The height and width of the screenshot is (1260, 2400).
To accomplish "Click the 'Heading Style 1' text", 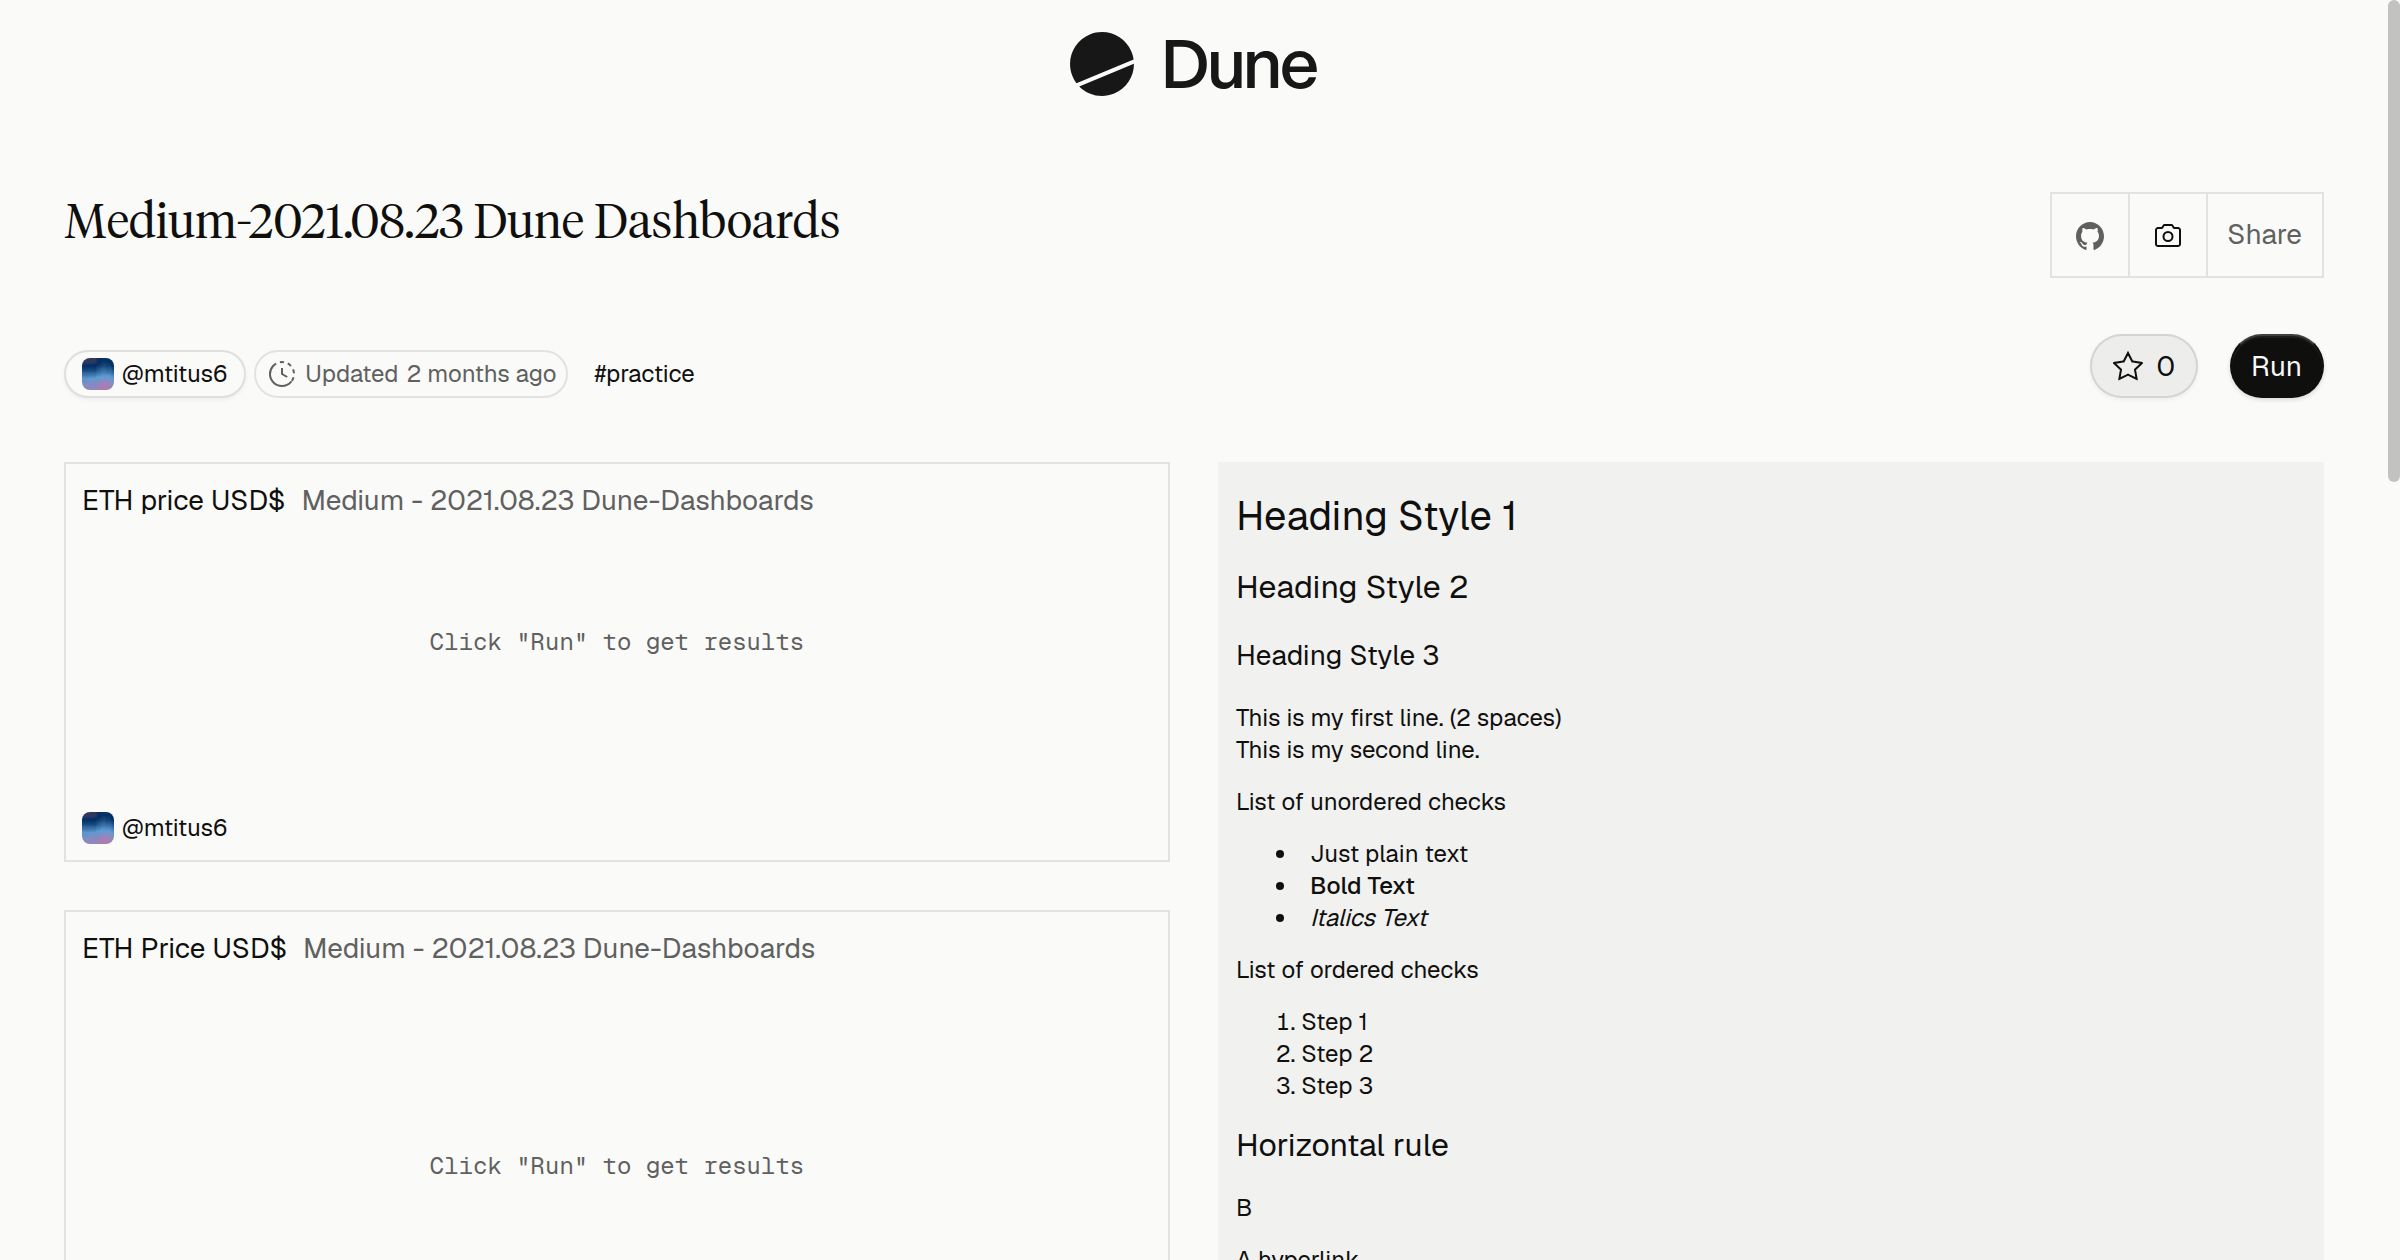I will 1376,516.
